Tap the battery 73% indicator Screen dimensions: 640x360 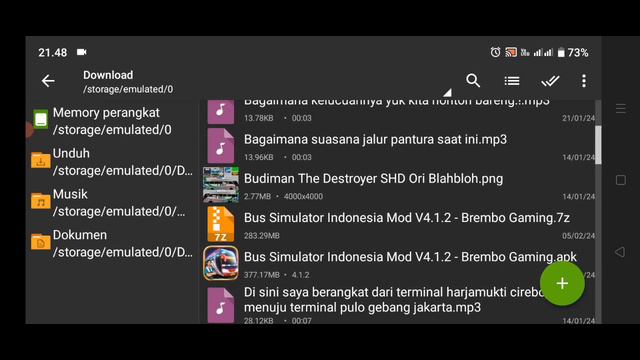pyautogui.click(x=573, y=53)
